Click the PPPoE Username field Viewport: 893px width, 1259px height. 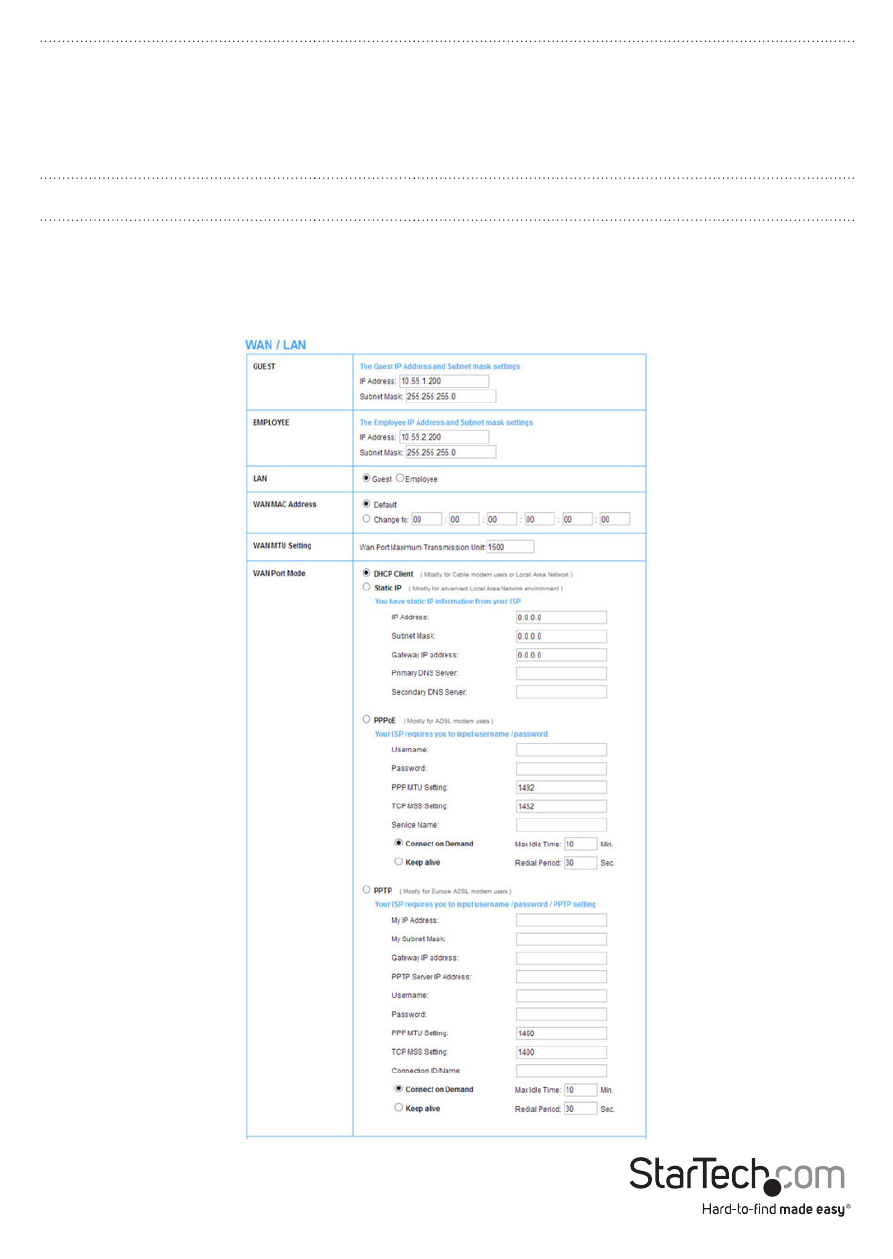(561, 749)
